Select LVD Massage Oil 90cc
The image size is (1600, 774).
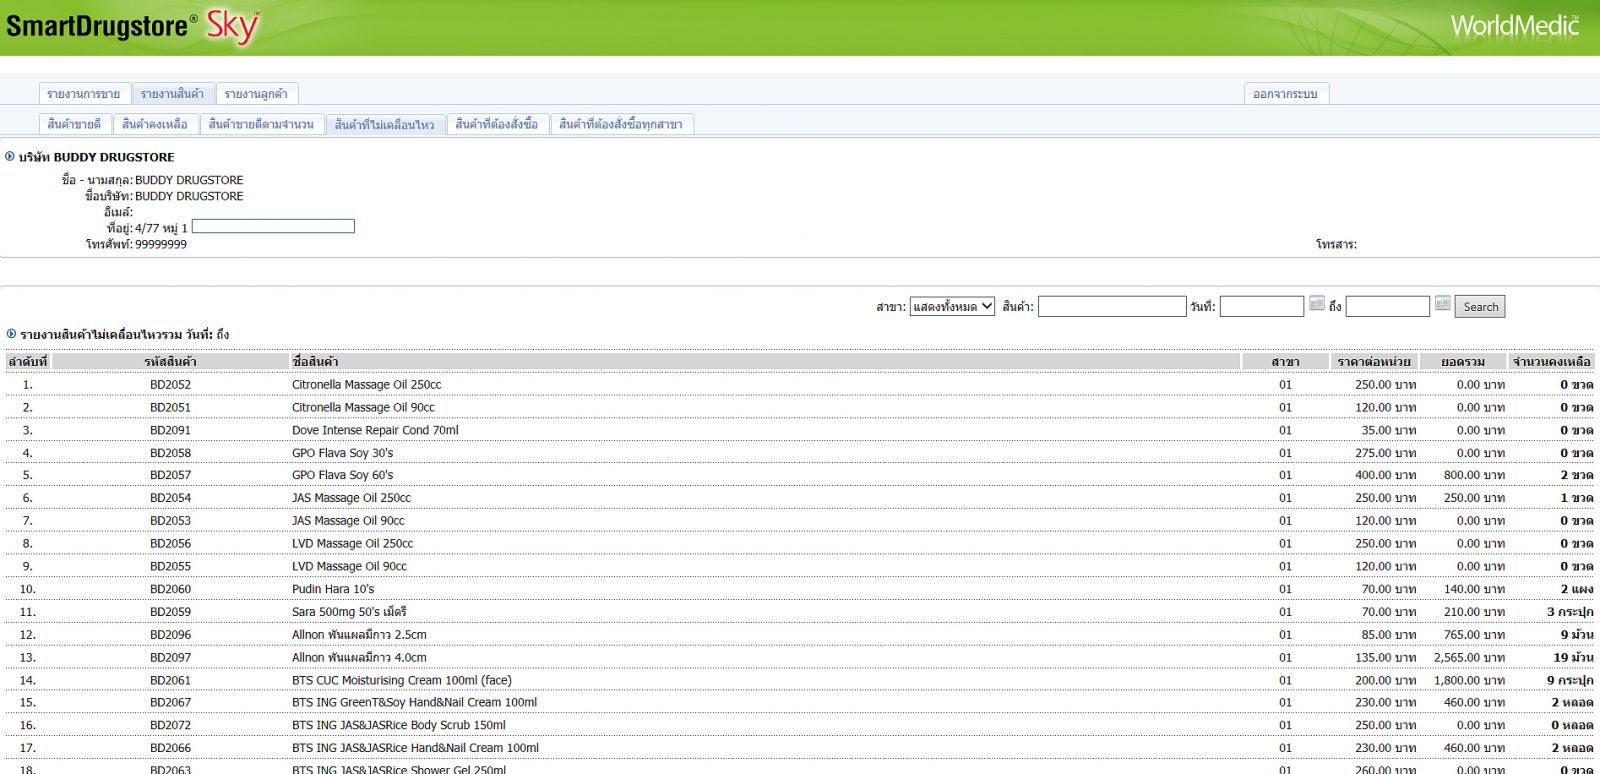coord(349,567)
